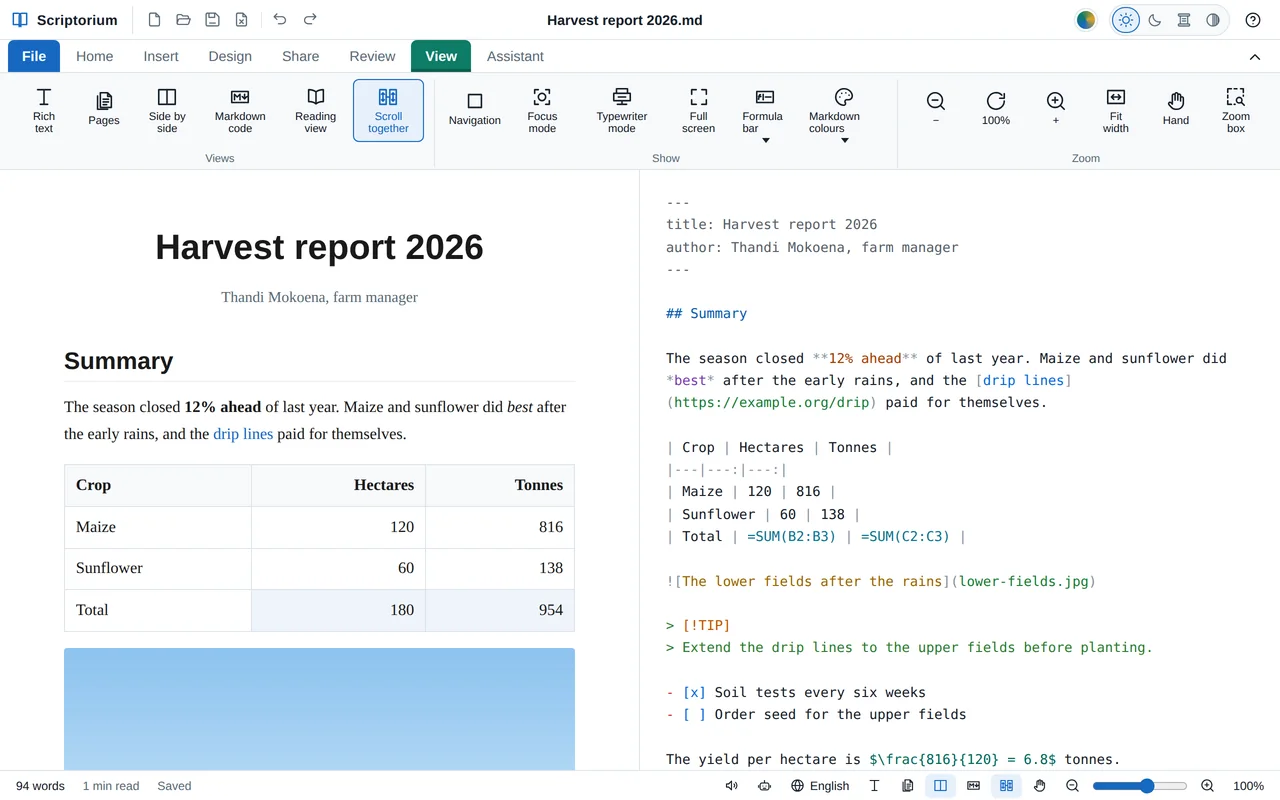Click the magnifier minus in status bar
The width and height of the screenshot is (1280, 800).
point(1072,786)
